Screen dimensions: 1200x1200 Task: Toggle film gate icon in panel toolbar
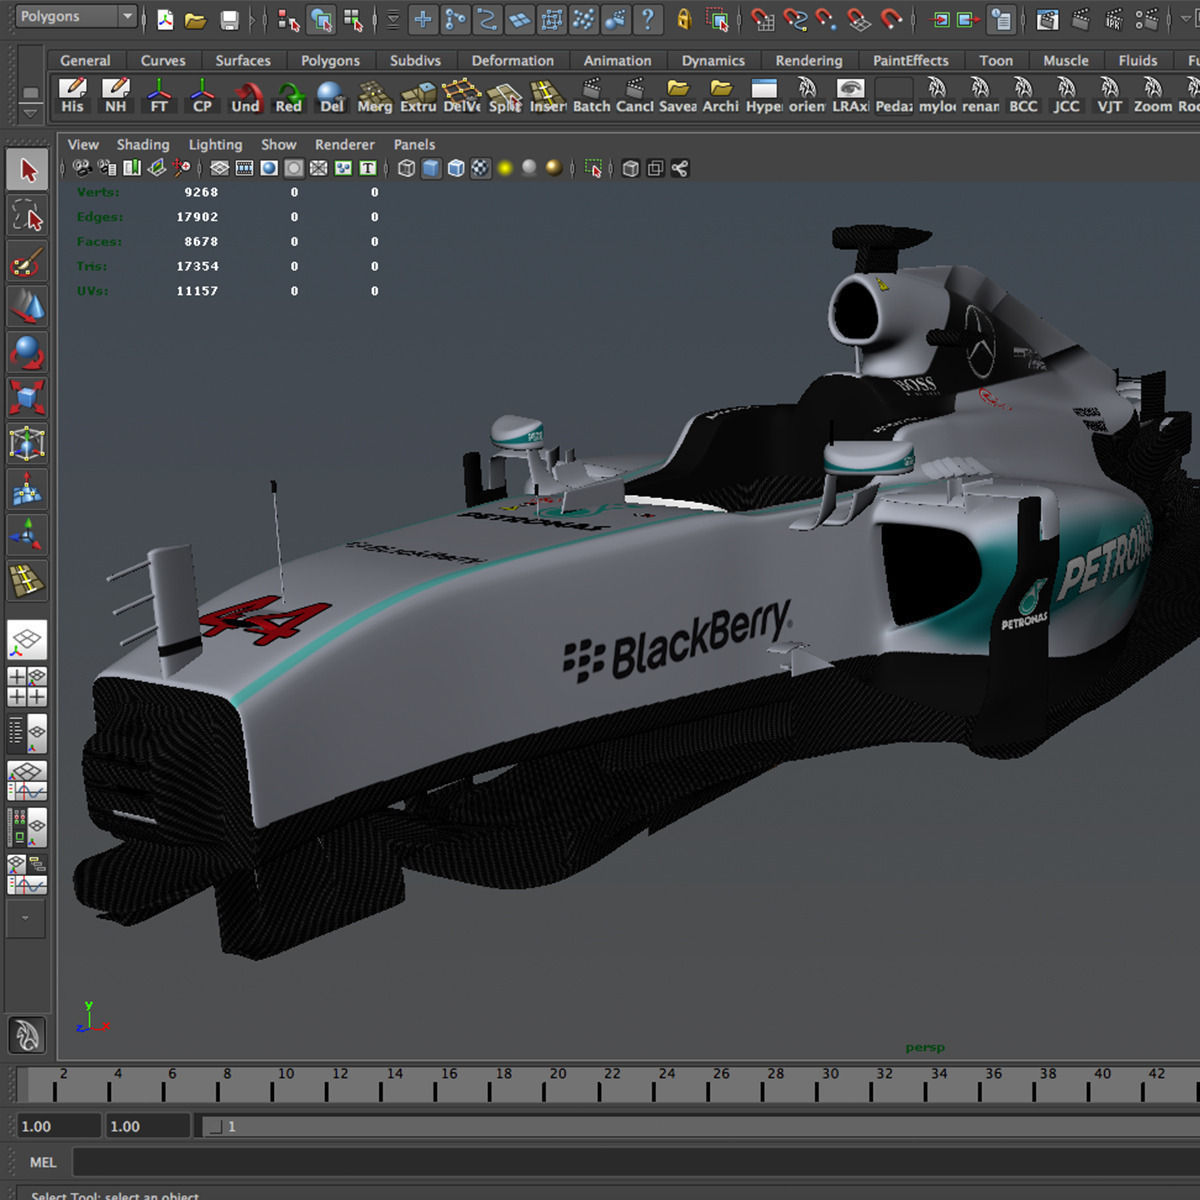pos(244,168)
